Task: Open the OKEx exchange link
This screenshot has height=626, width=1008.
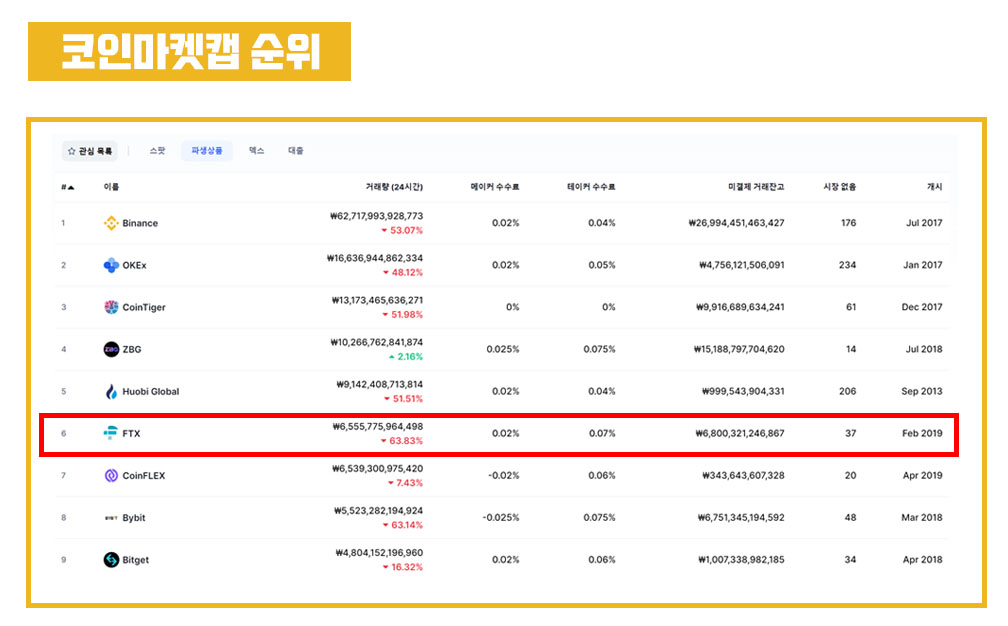Action: [x=134, y=265]
